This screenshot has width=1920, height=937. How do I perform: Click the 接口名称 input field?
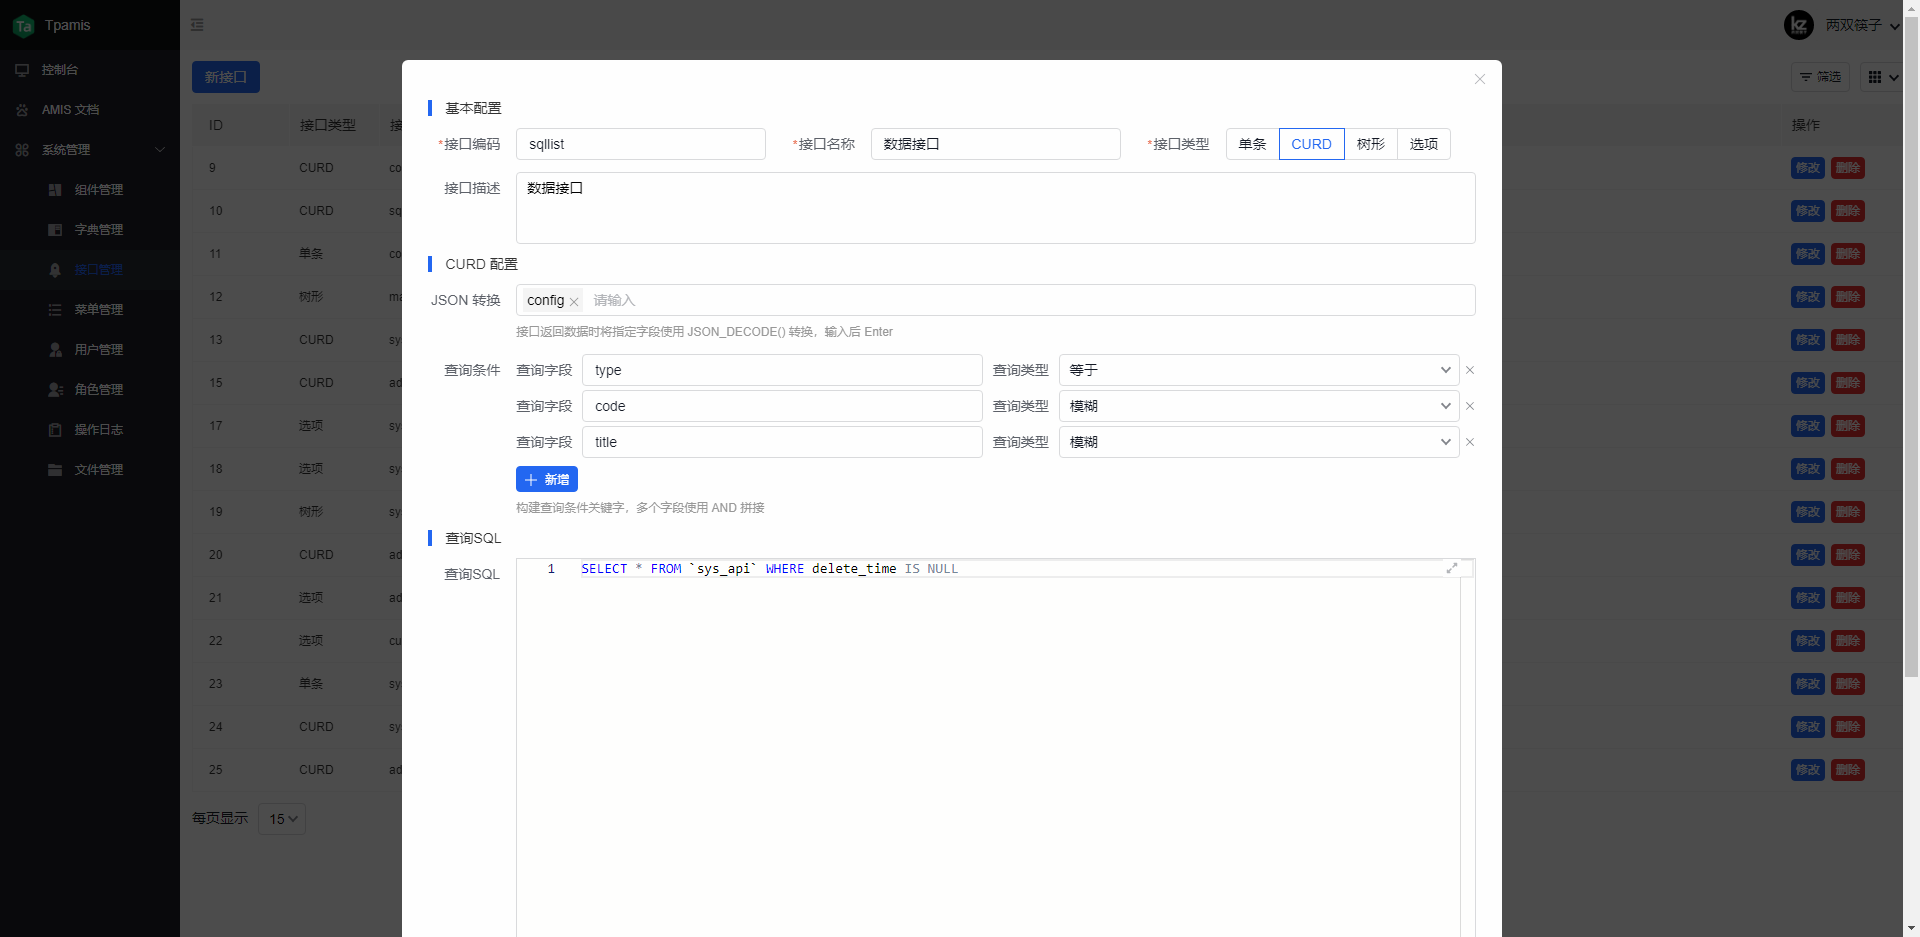(x=996, y=144)
